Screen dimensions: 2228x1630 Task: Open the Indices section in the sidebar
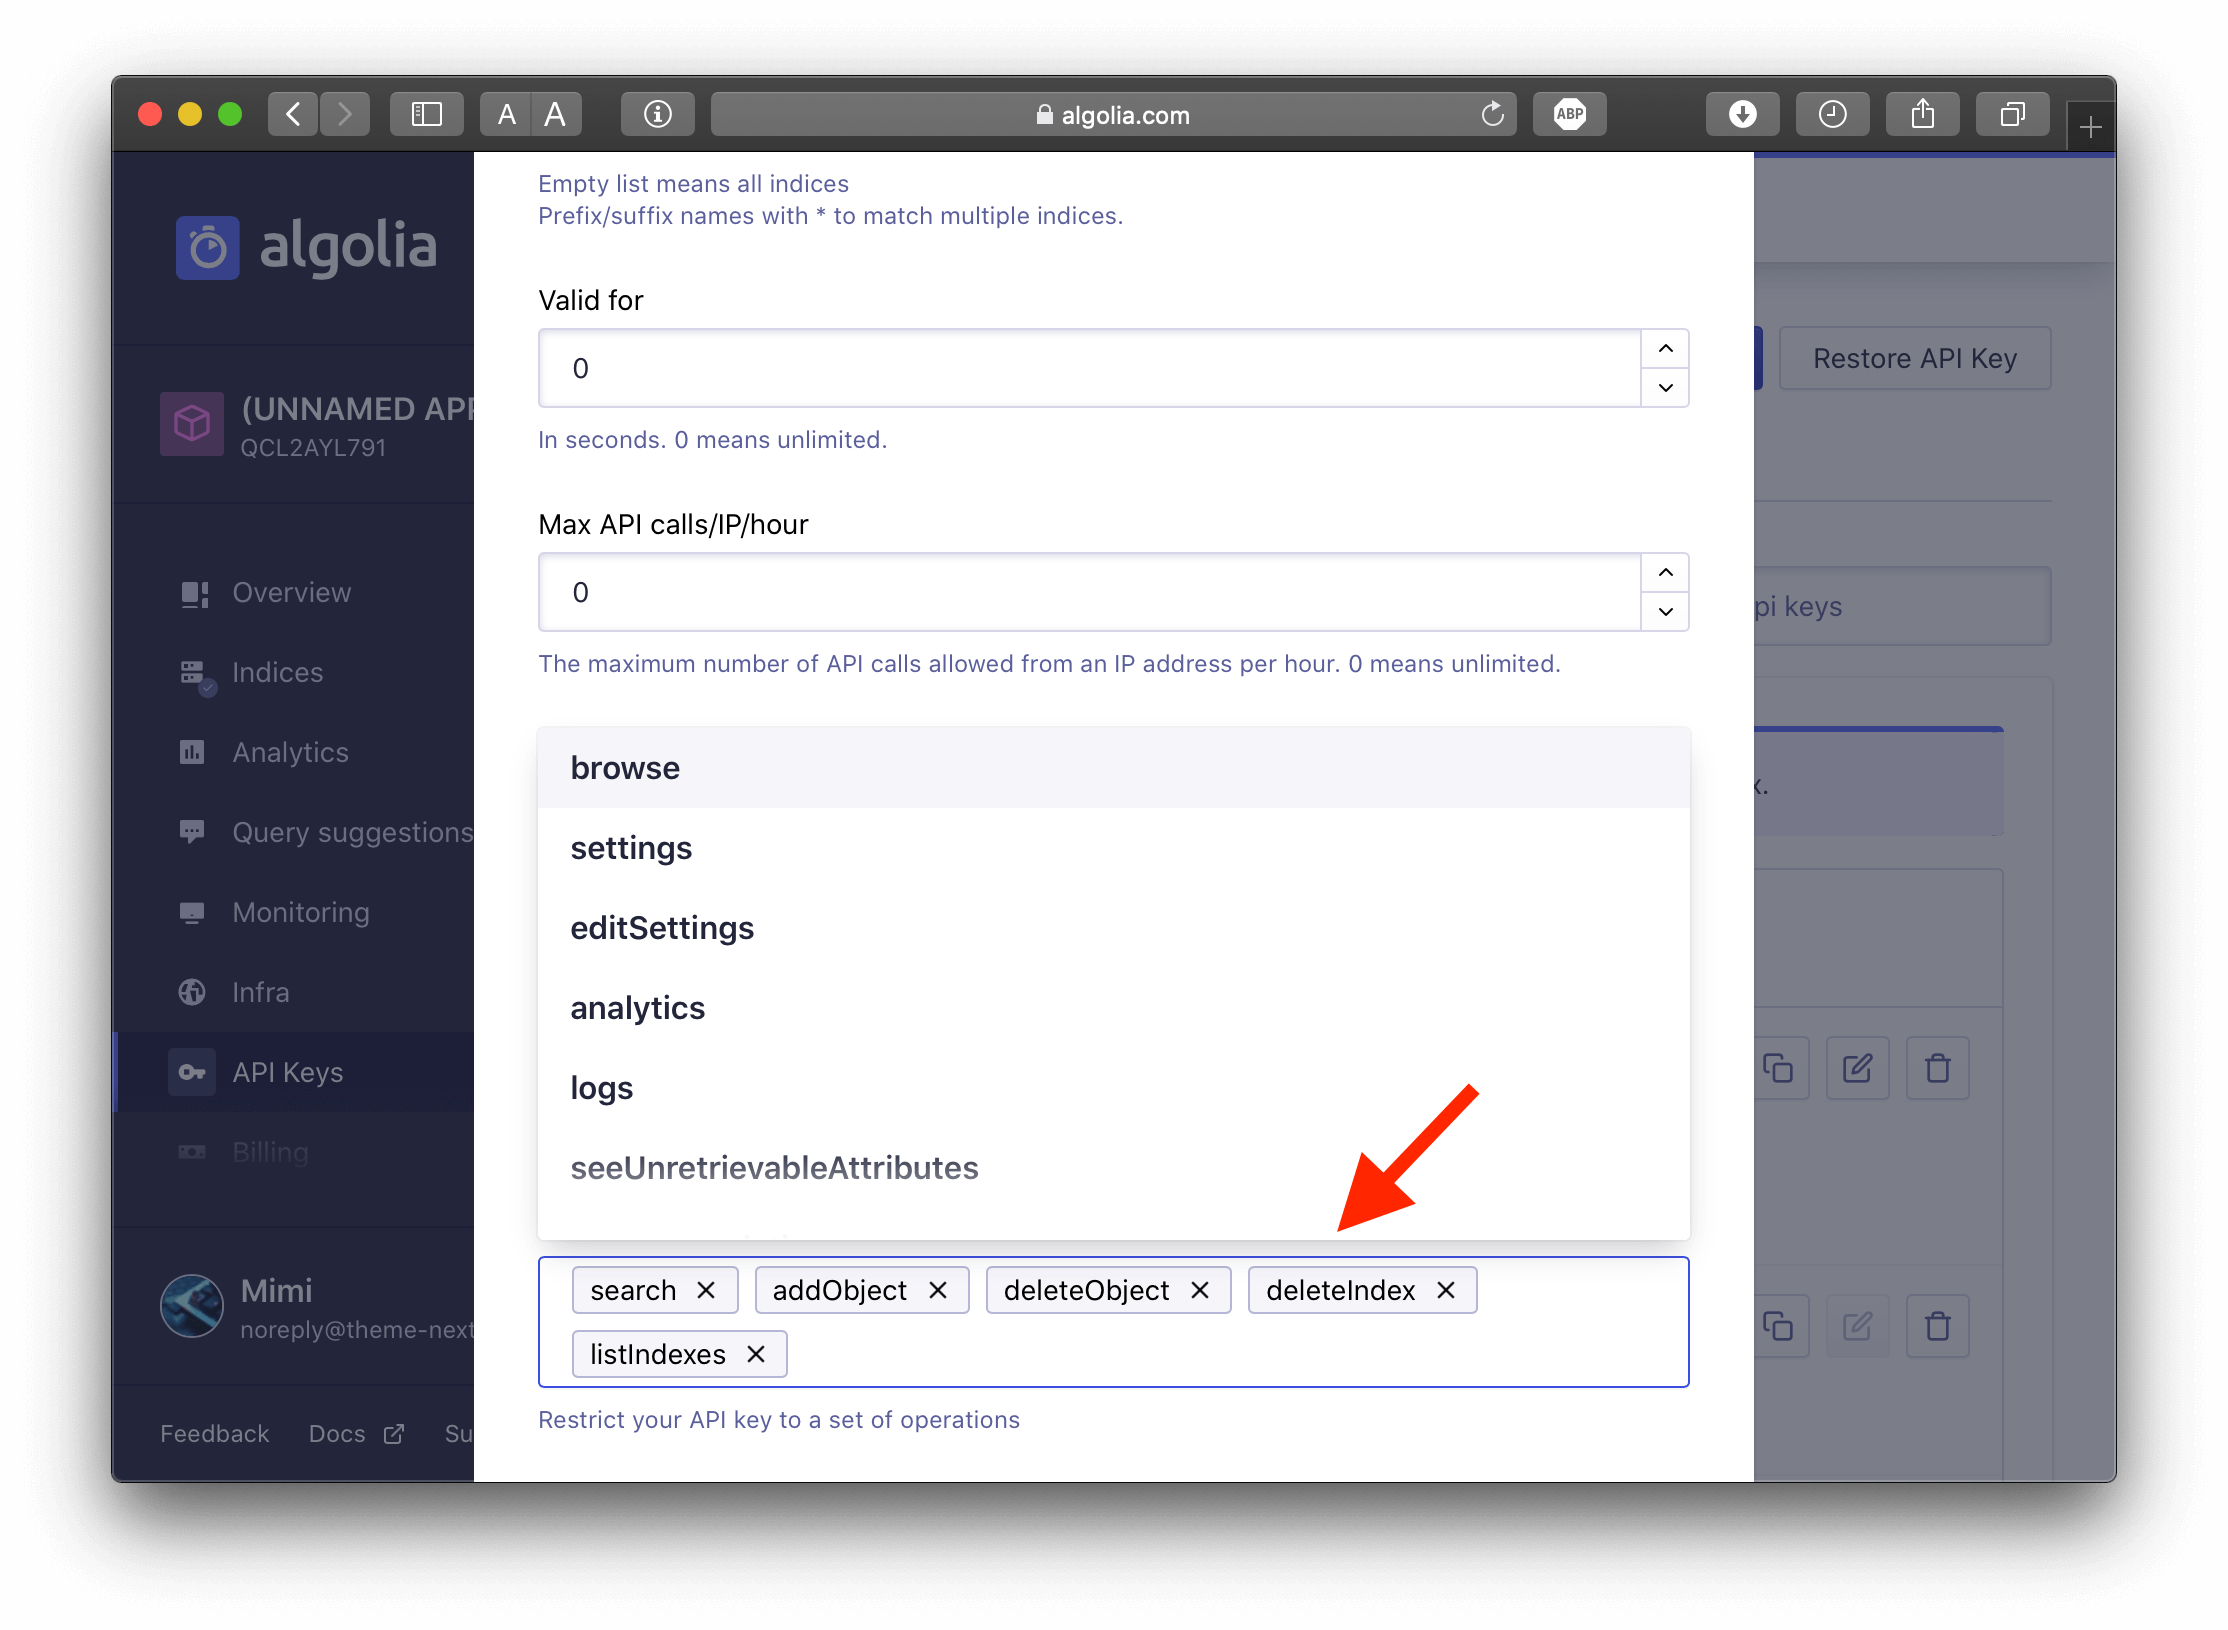click(276, 672)
